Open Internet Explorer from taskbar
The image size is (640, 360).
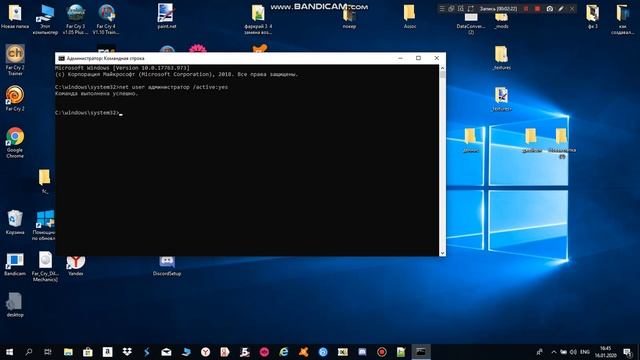point(284,352)
